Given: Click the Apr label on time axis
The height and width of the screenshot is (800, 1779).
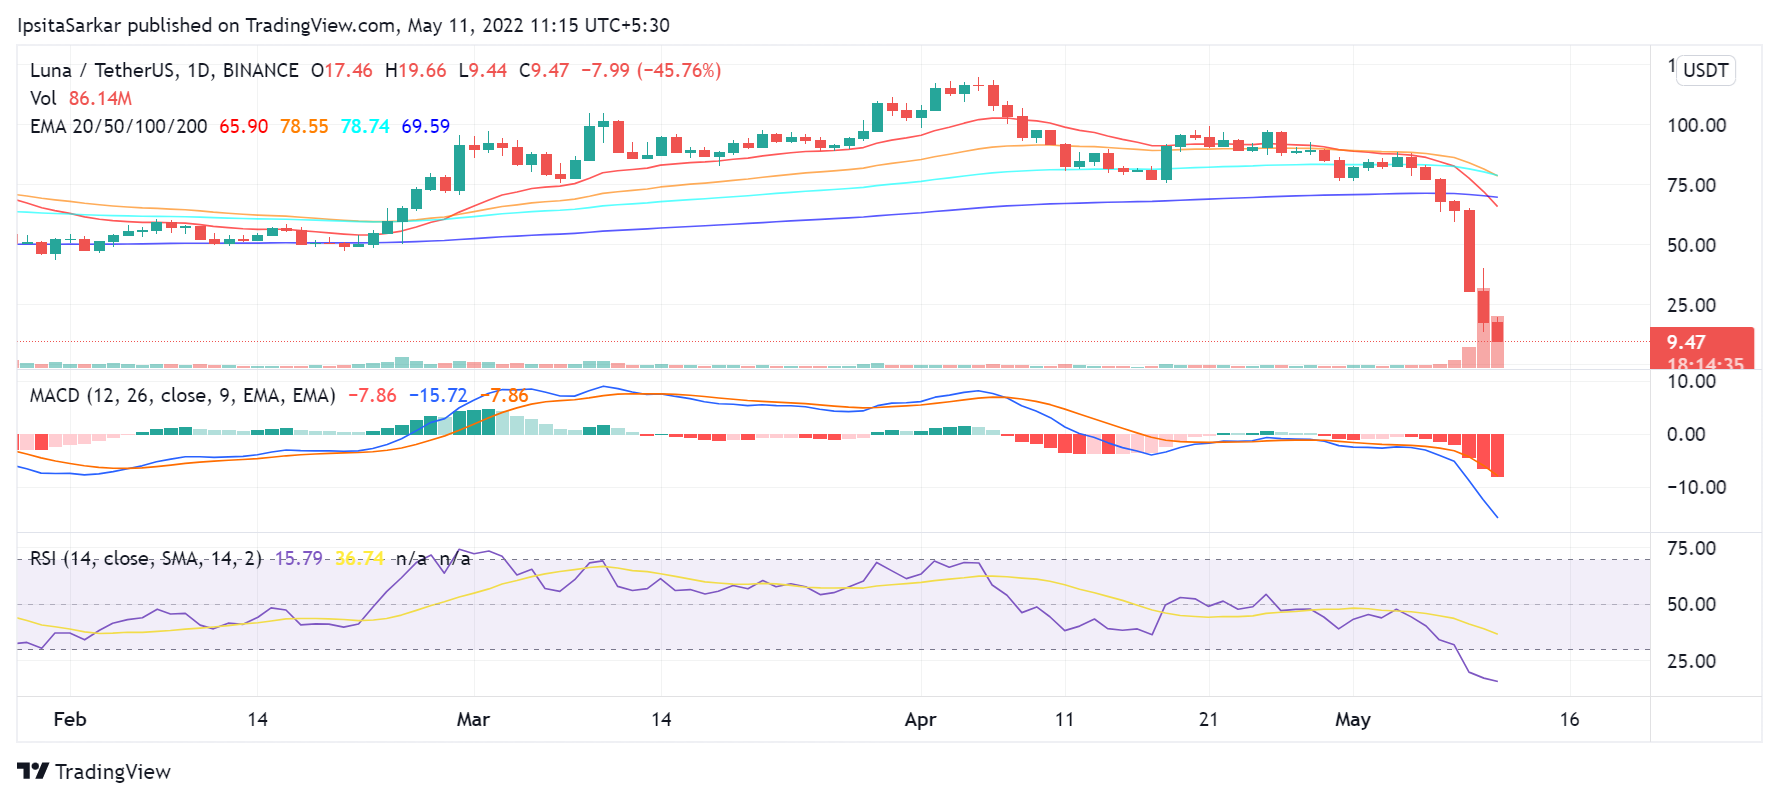Looking at the screenshot, I should pyautogui.click(x=920, y=719).
